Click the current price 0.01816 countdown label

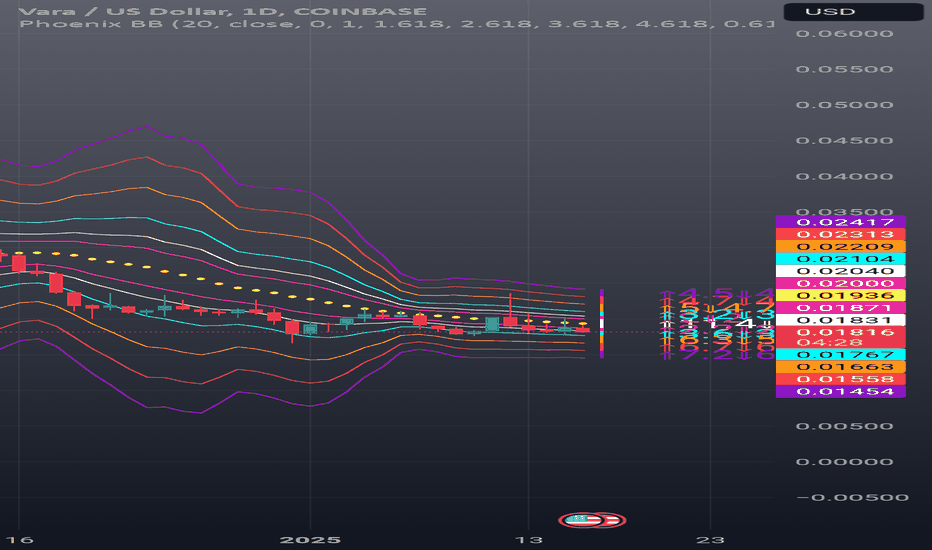pos(840,337)
